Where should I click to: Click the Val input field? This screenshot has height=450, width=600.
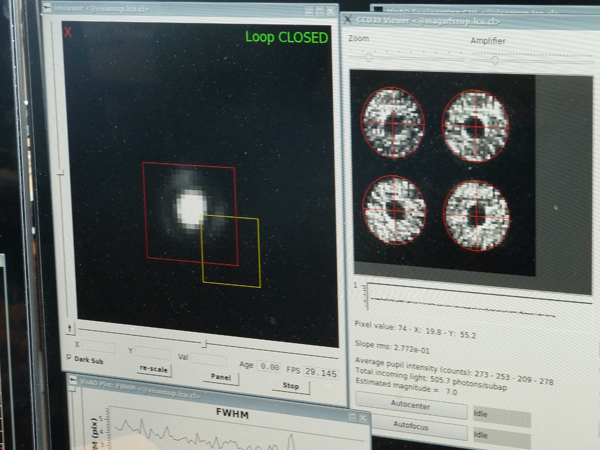[209, 360]
